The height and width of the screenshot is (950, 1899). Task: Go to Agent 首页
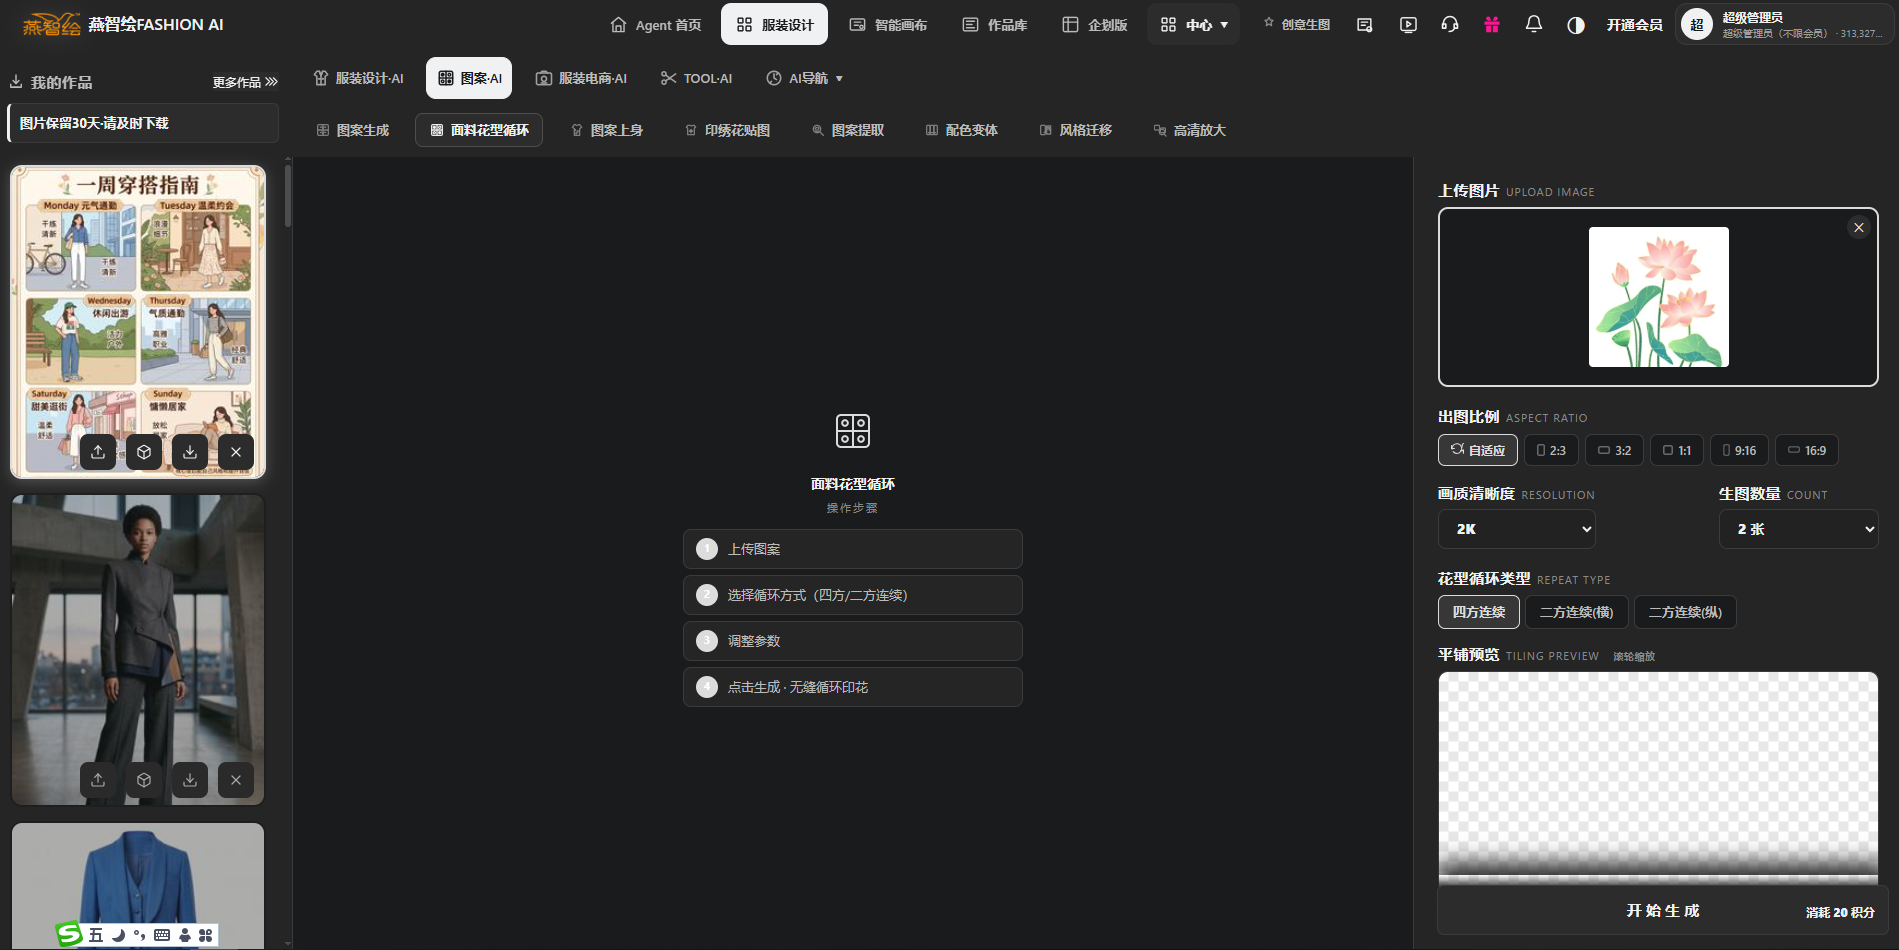coord(656,25)
